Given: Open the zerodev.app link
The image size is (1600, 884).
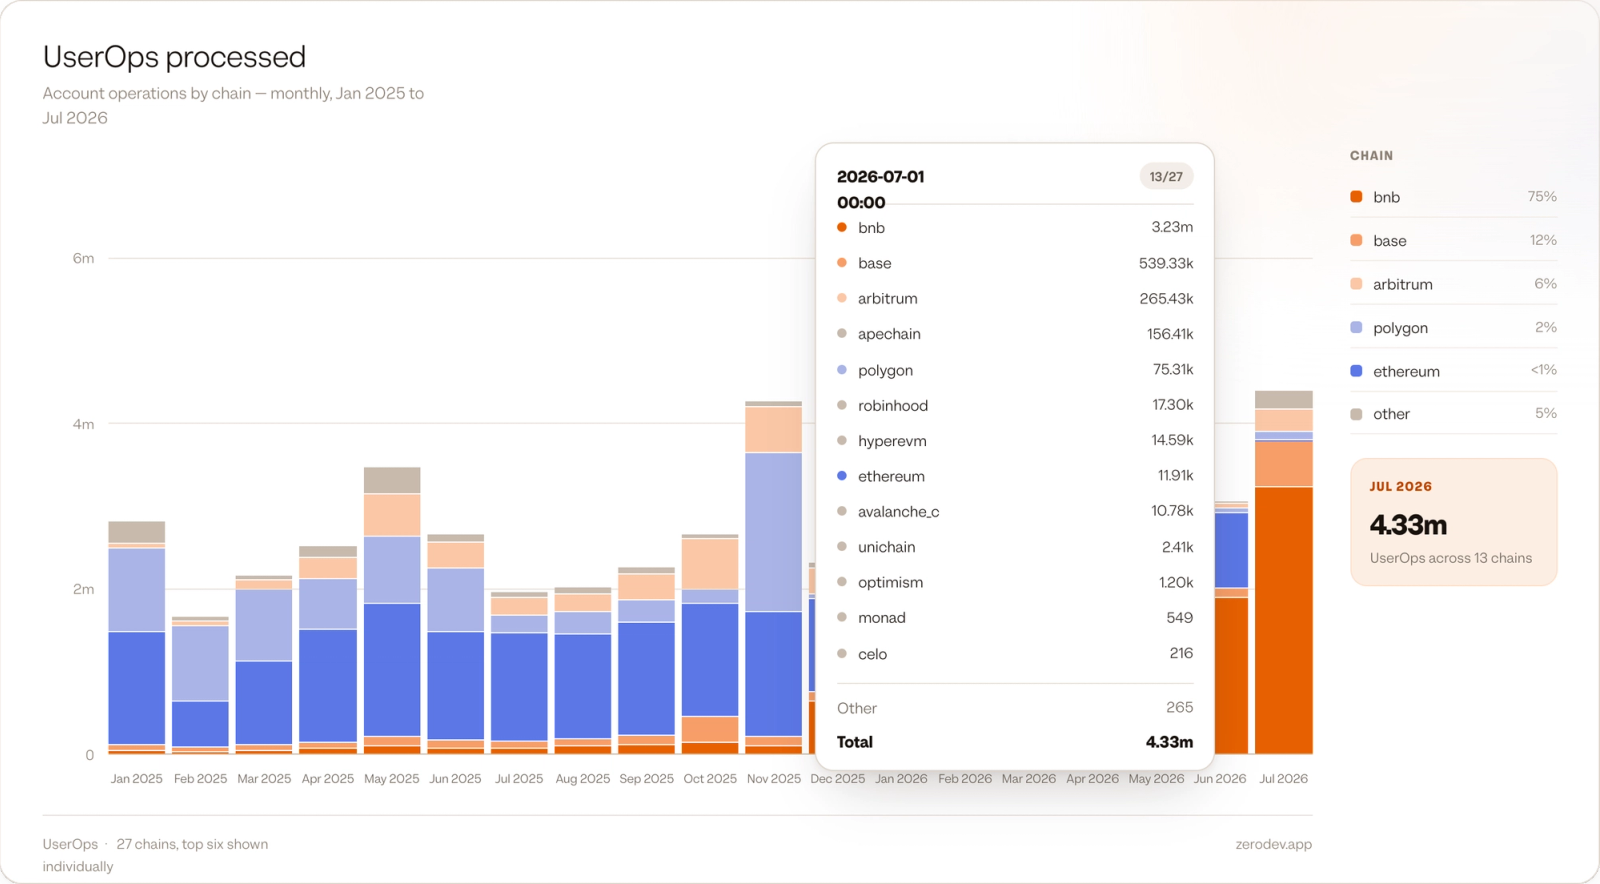Looking at the screenshot, I should click(1273, 844).
